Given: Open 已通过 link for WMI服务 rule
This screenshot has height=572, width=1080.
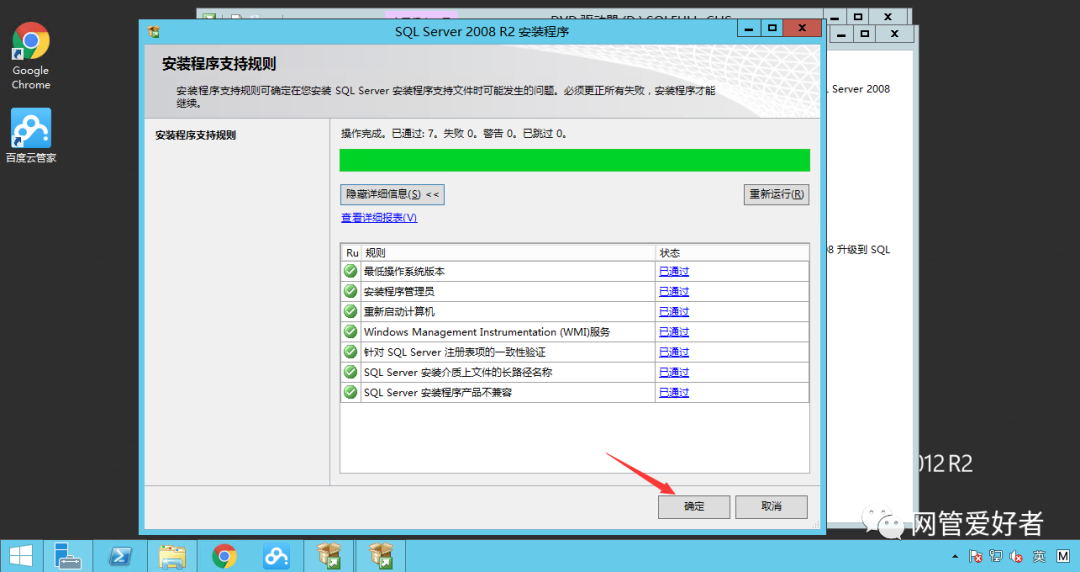Looking at the screenshot, I should (674, 332).
